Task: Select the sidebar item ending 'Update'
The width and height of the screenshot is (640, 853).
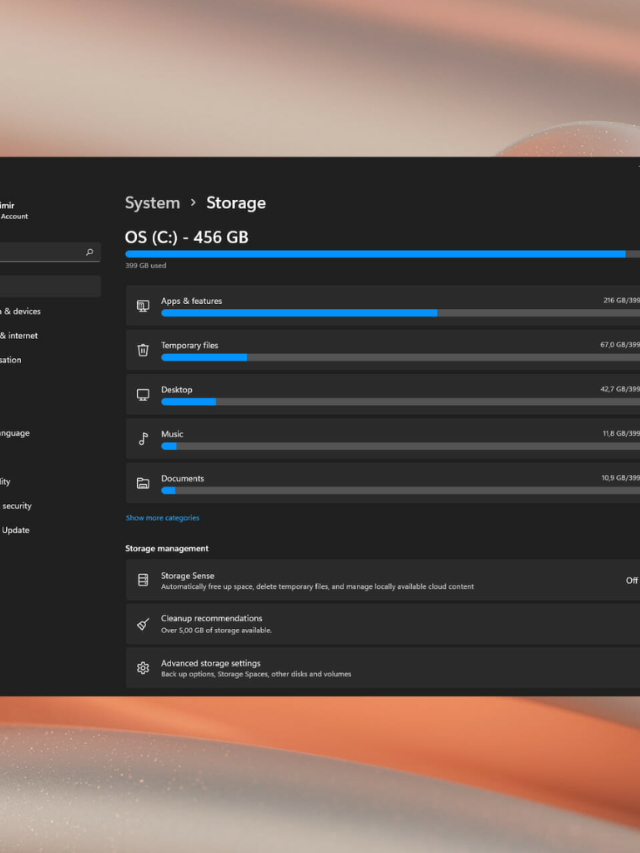Action: click(15, 530)
